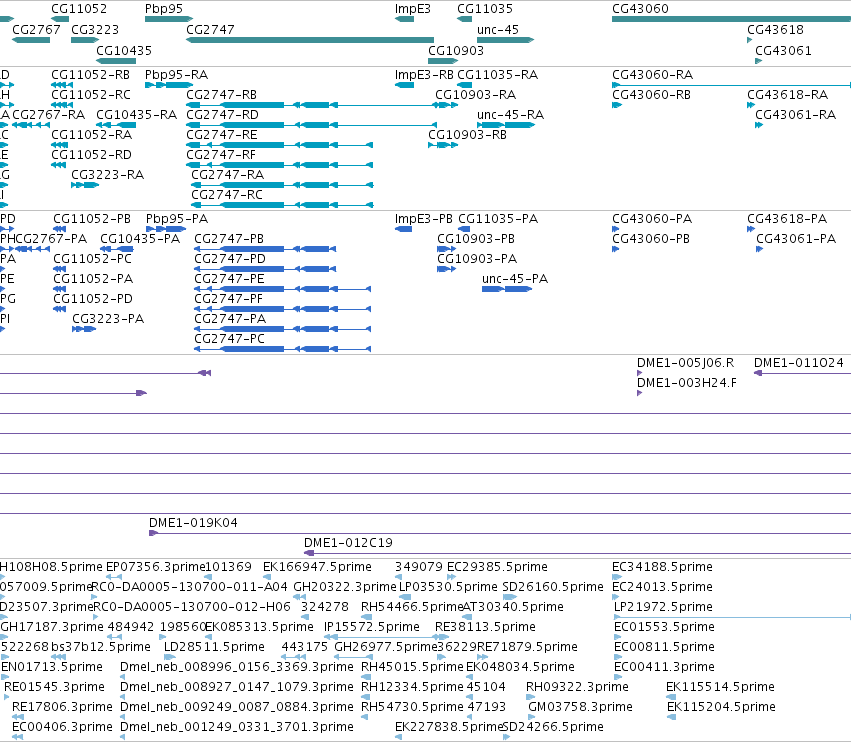Click transcript label CG43060-RB
This screenshot has height=742, width=851.
click(651, 94)
